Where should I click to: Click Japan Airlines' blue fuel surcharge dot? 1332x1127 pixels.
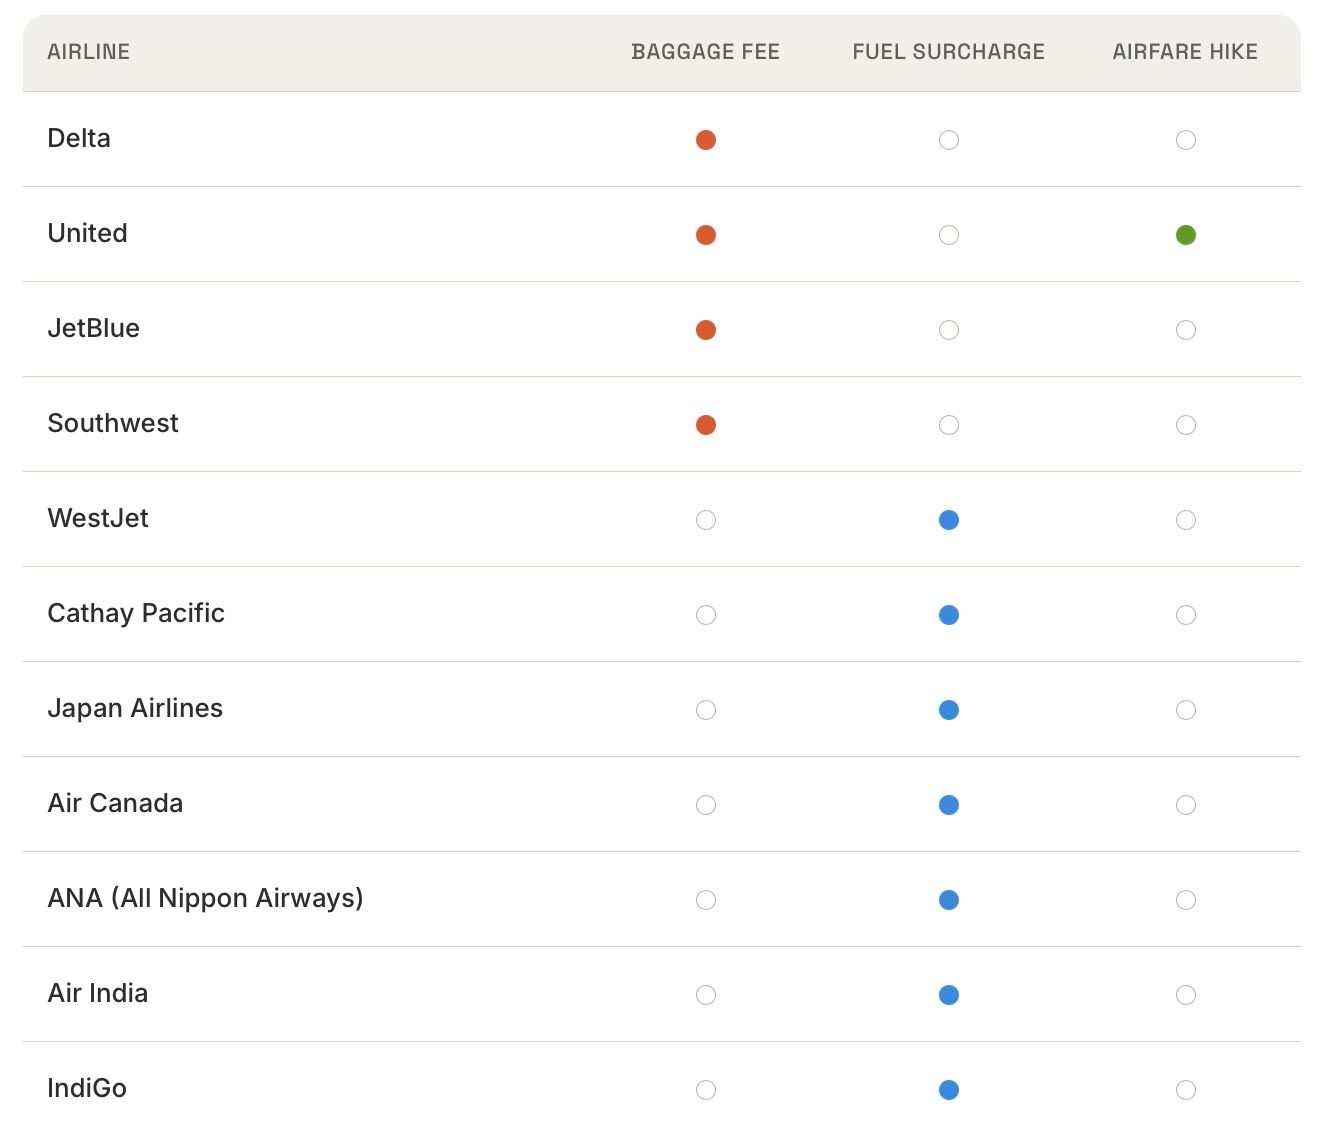click(949, 710)
